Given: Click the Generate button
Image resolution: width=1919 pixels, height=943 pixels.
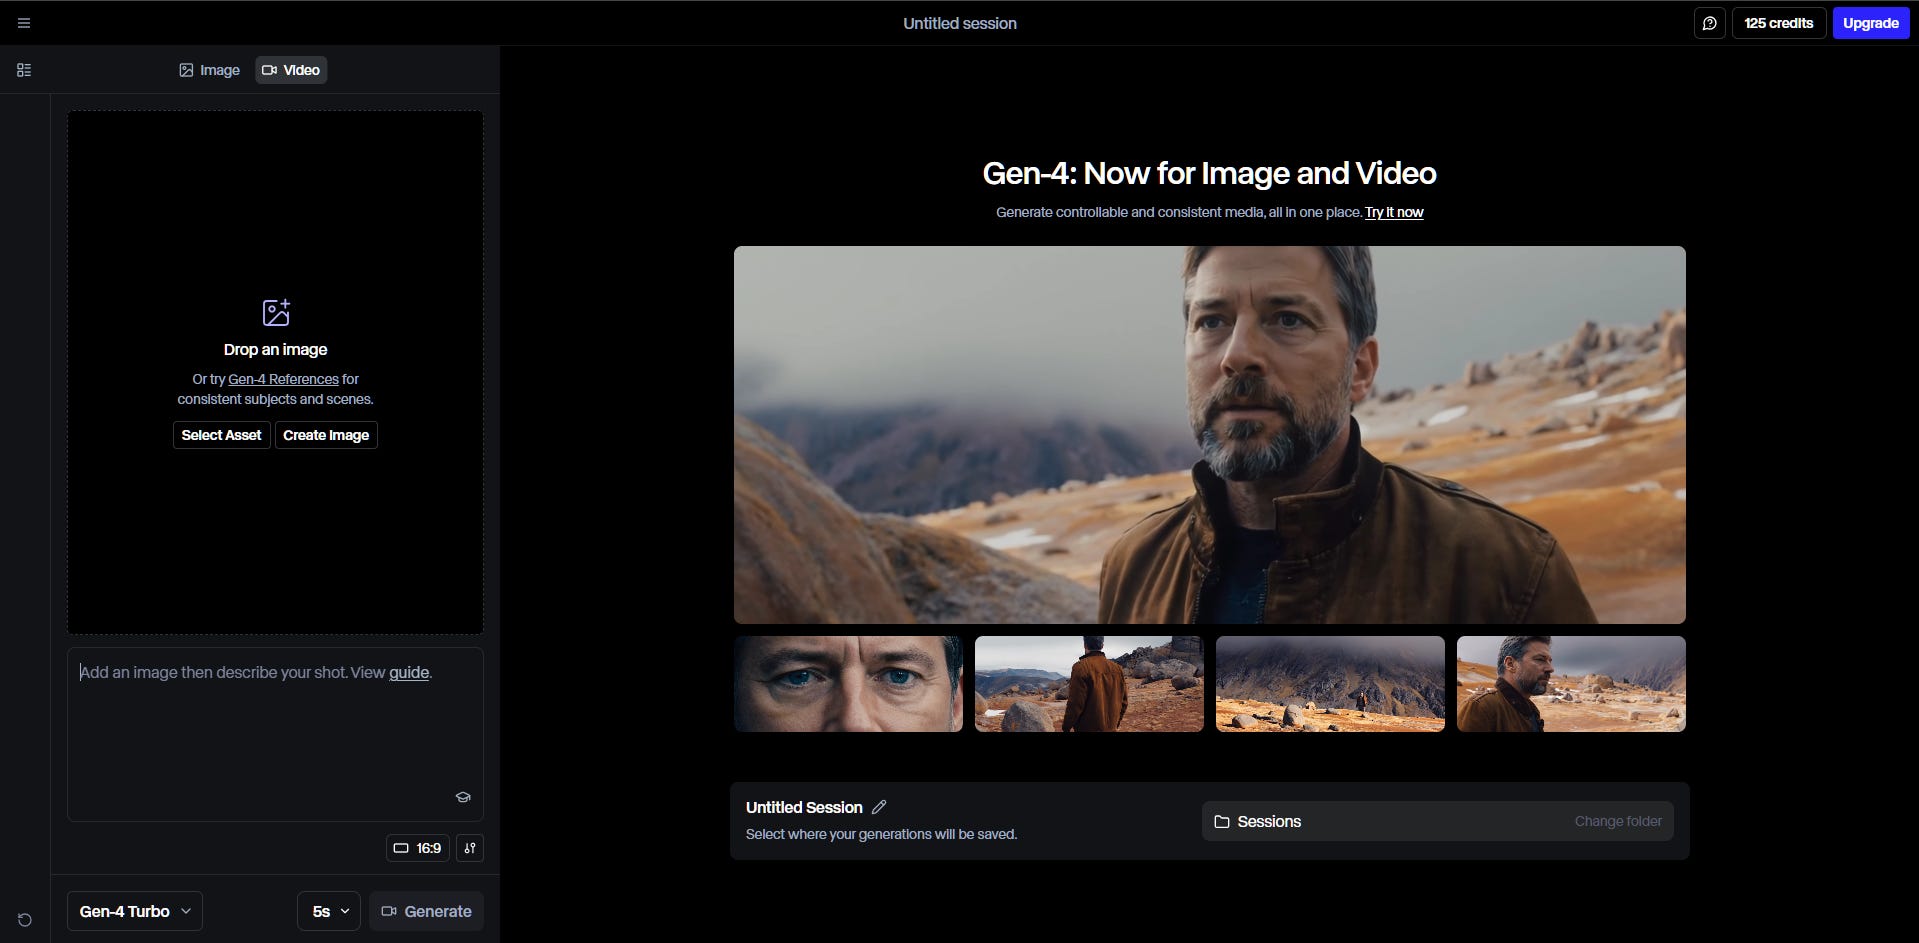Looking at the screenshot, I should (427, 911).
